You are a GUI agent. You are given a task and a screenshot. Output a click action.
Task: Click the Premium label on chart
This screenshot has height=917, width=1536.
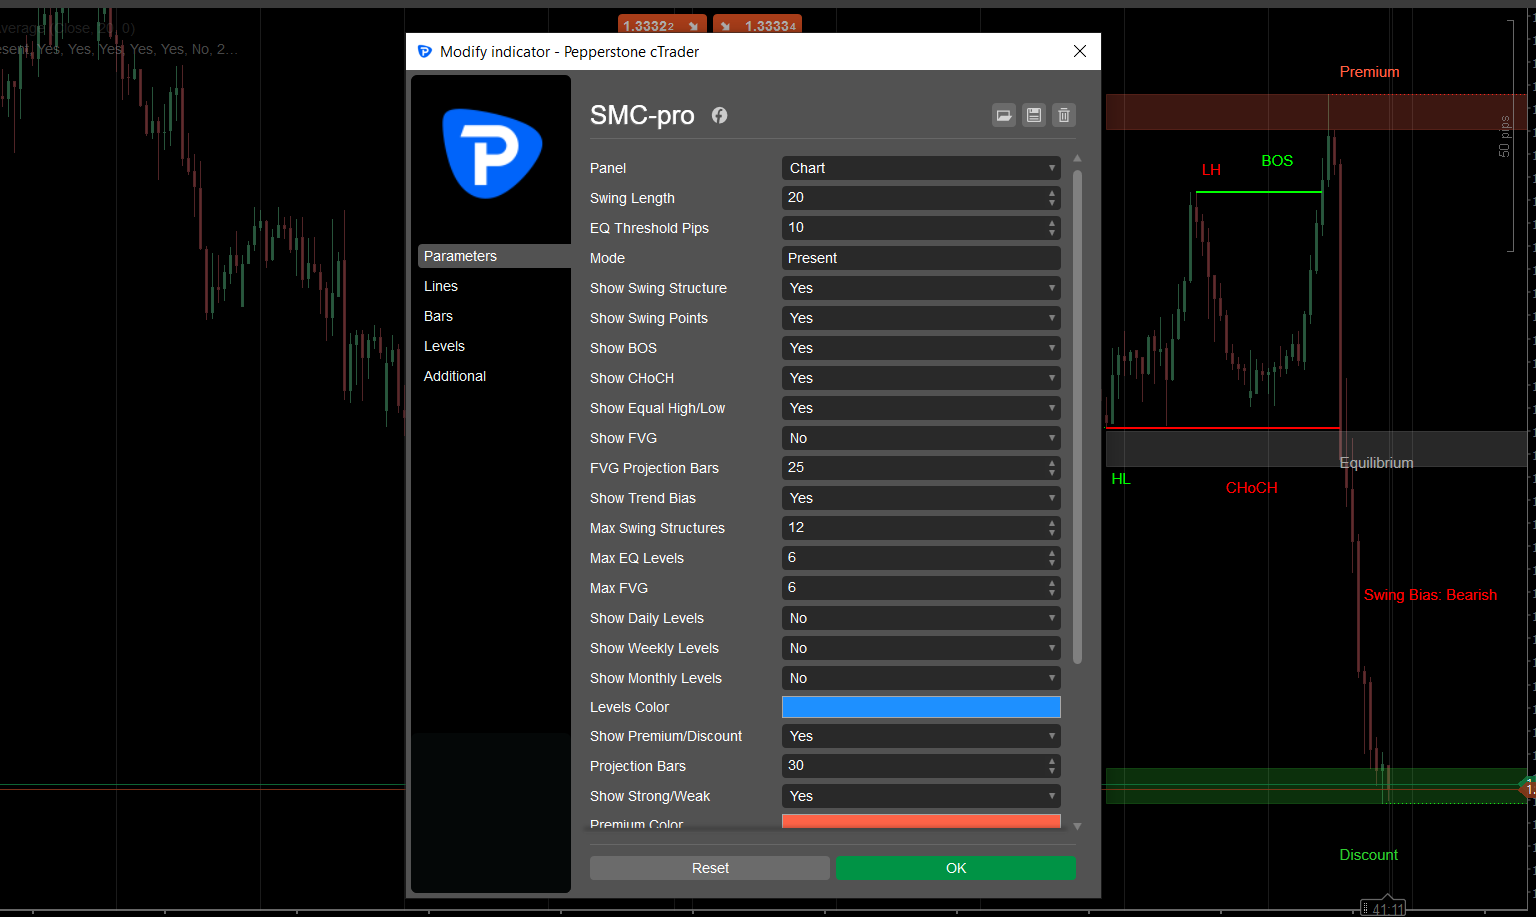click(x=1369, y=72)
